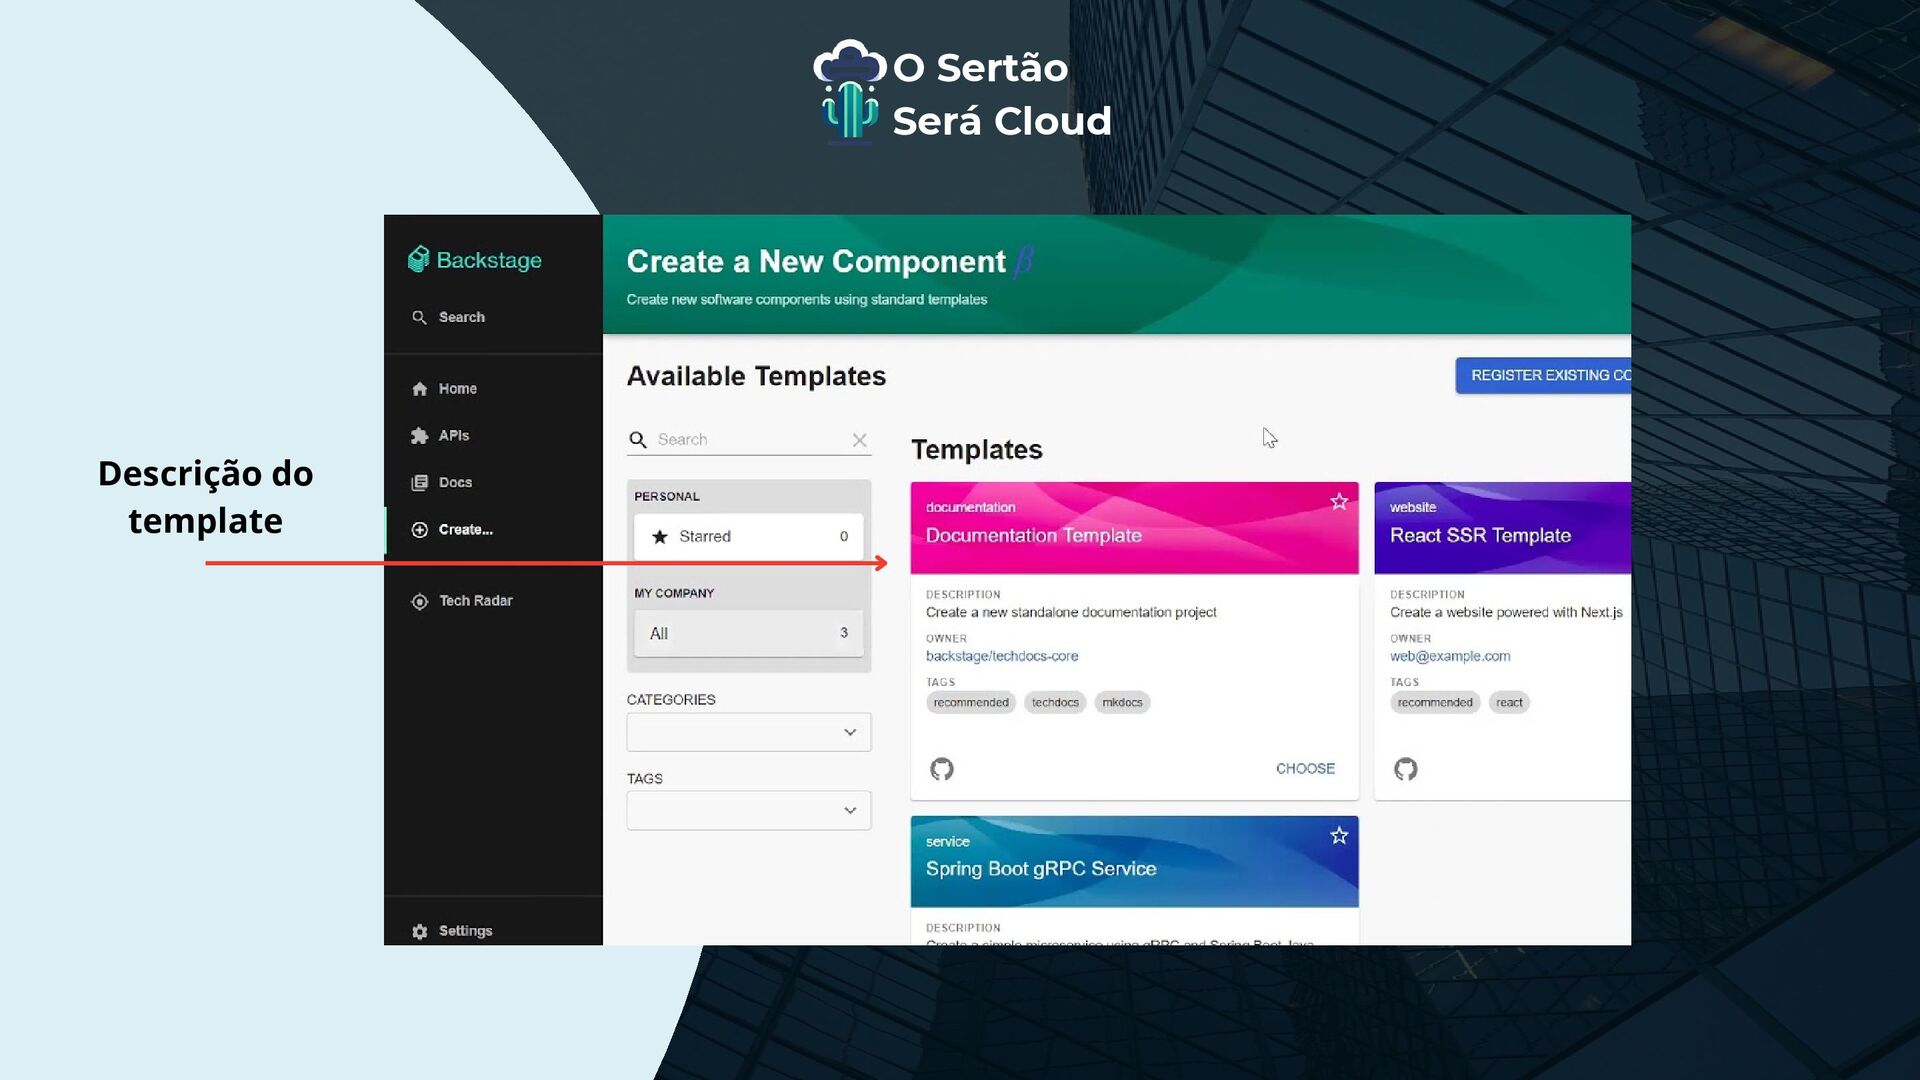Open the Categories dropdown

(x=748, y=732)
